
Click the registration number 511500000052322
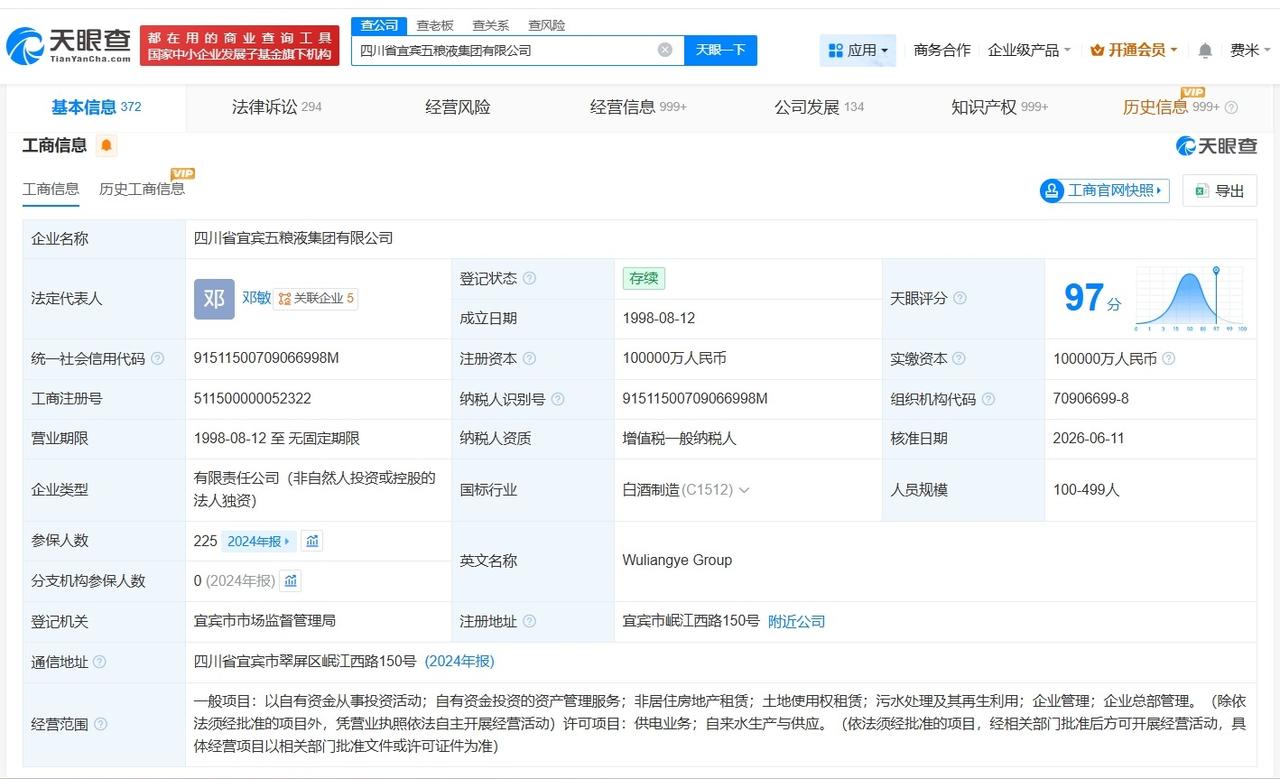[x=253, y=398]
